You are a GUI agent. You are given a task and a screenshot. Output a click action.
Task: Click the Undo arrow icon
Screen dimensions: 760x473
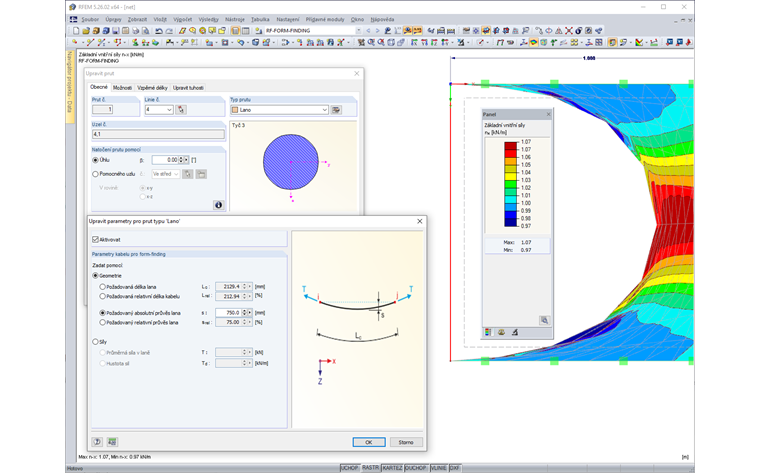(159, 31)
